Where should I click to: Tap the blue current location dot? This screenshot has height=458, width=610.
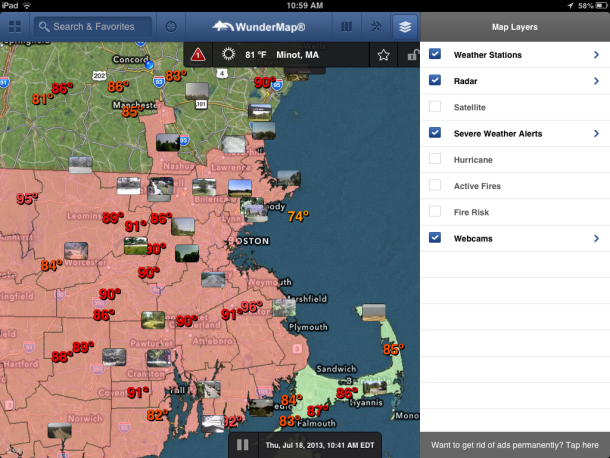(149, 65)
